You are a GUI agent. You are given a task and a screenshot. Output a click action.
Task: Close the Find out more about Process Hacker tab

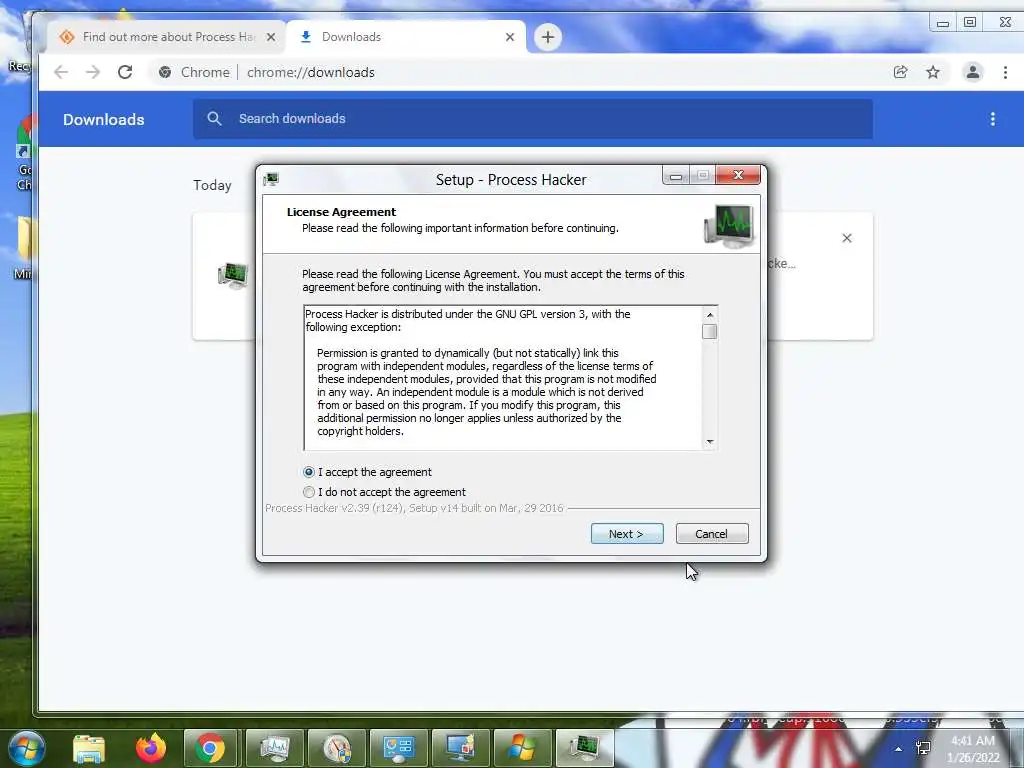(x=270, y=37)
